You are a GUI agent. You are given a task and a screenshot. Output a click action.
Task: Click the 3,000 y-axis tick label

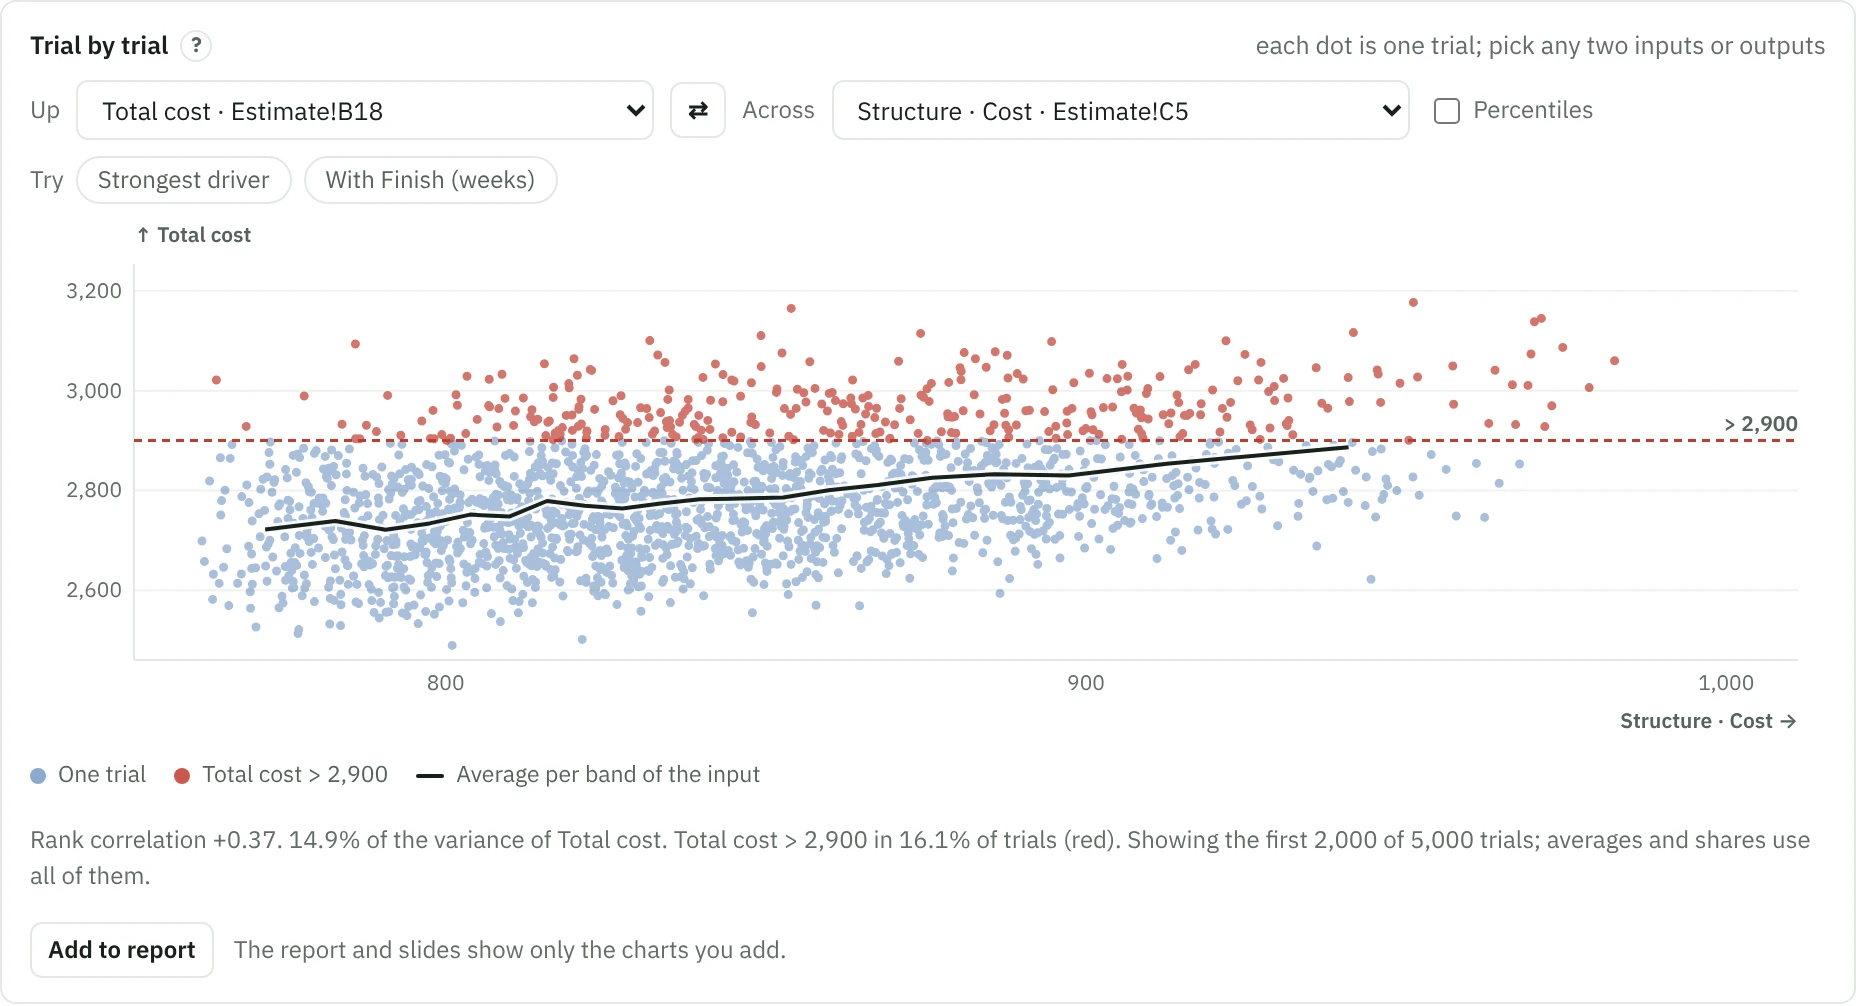[94, 391]
